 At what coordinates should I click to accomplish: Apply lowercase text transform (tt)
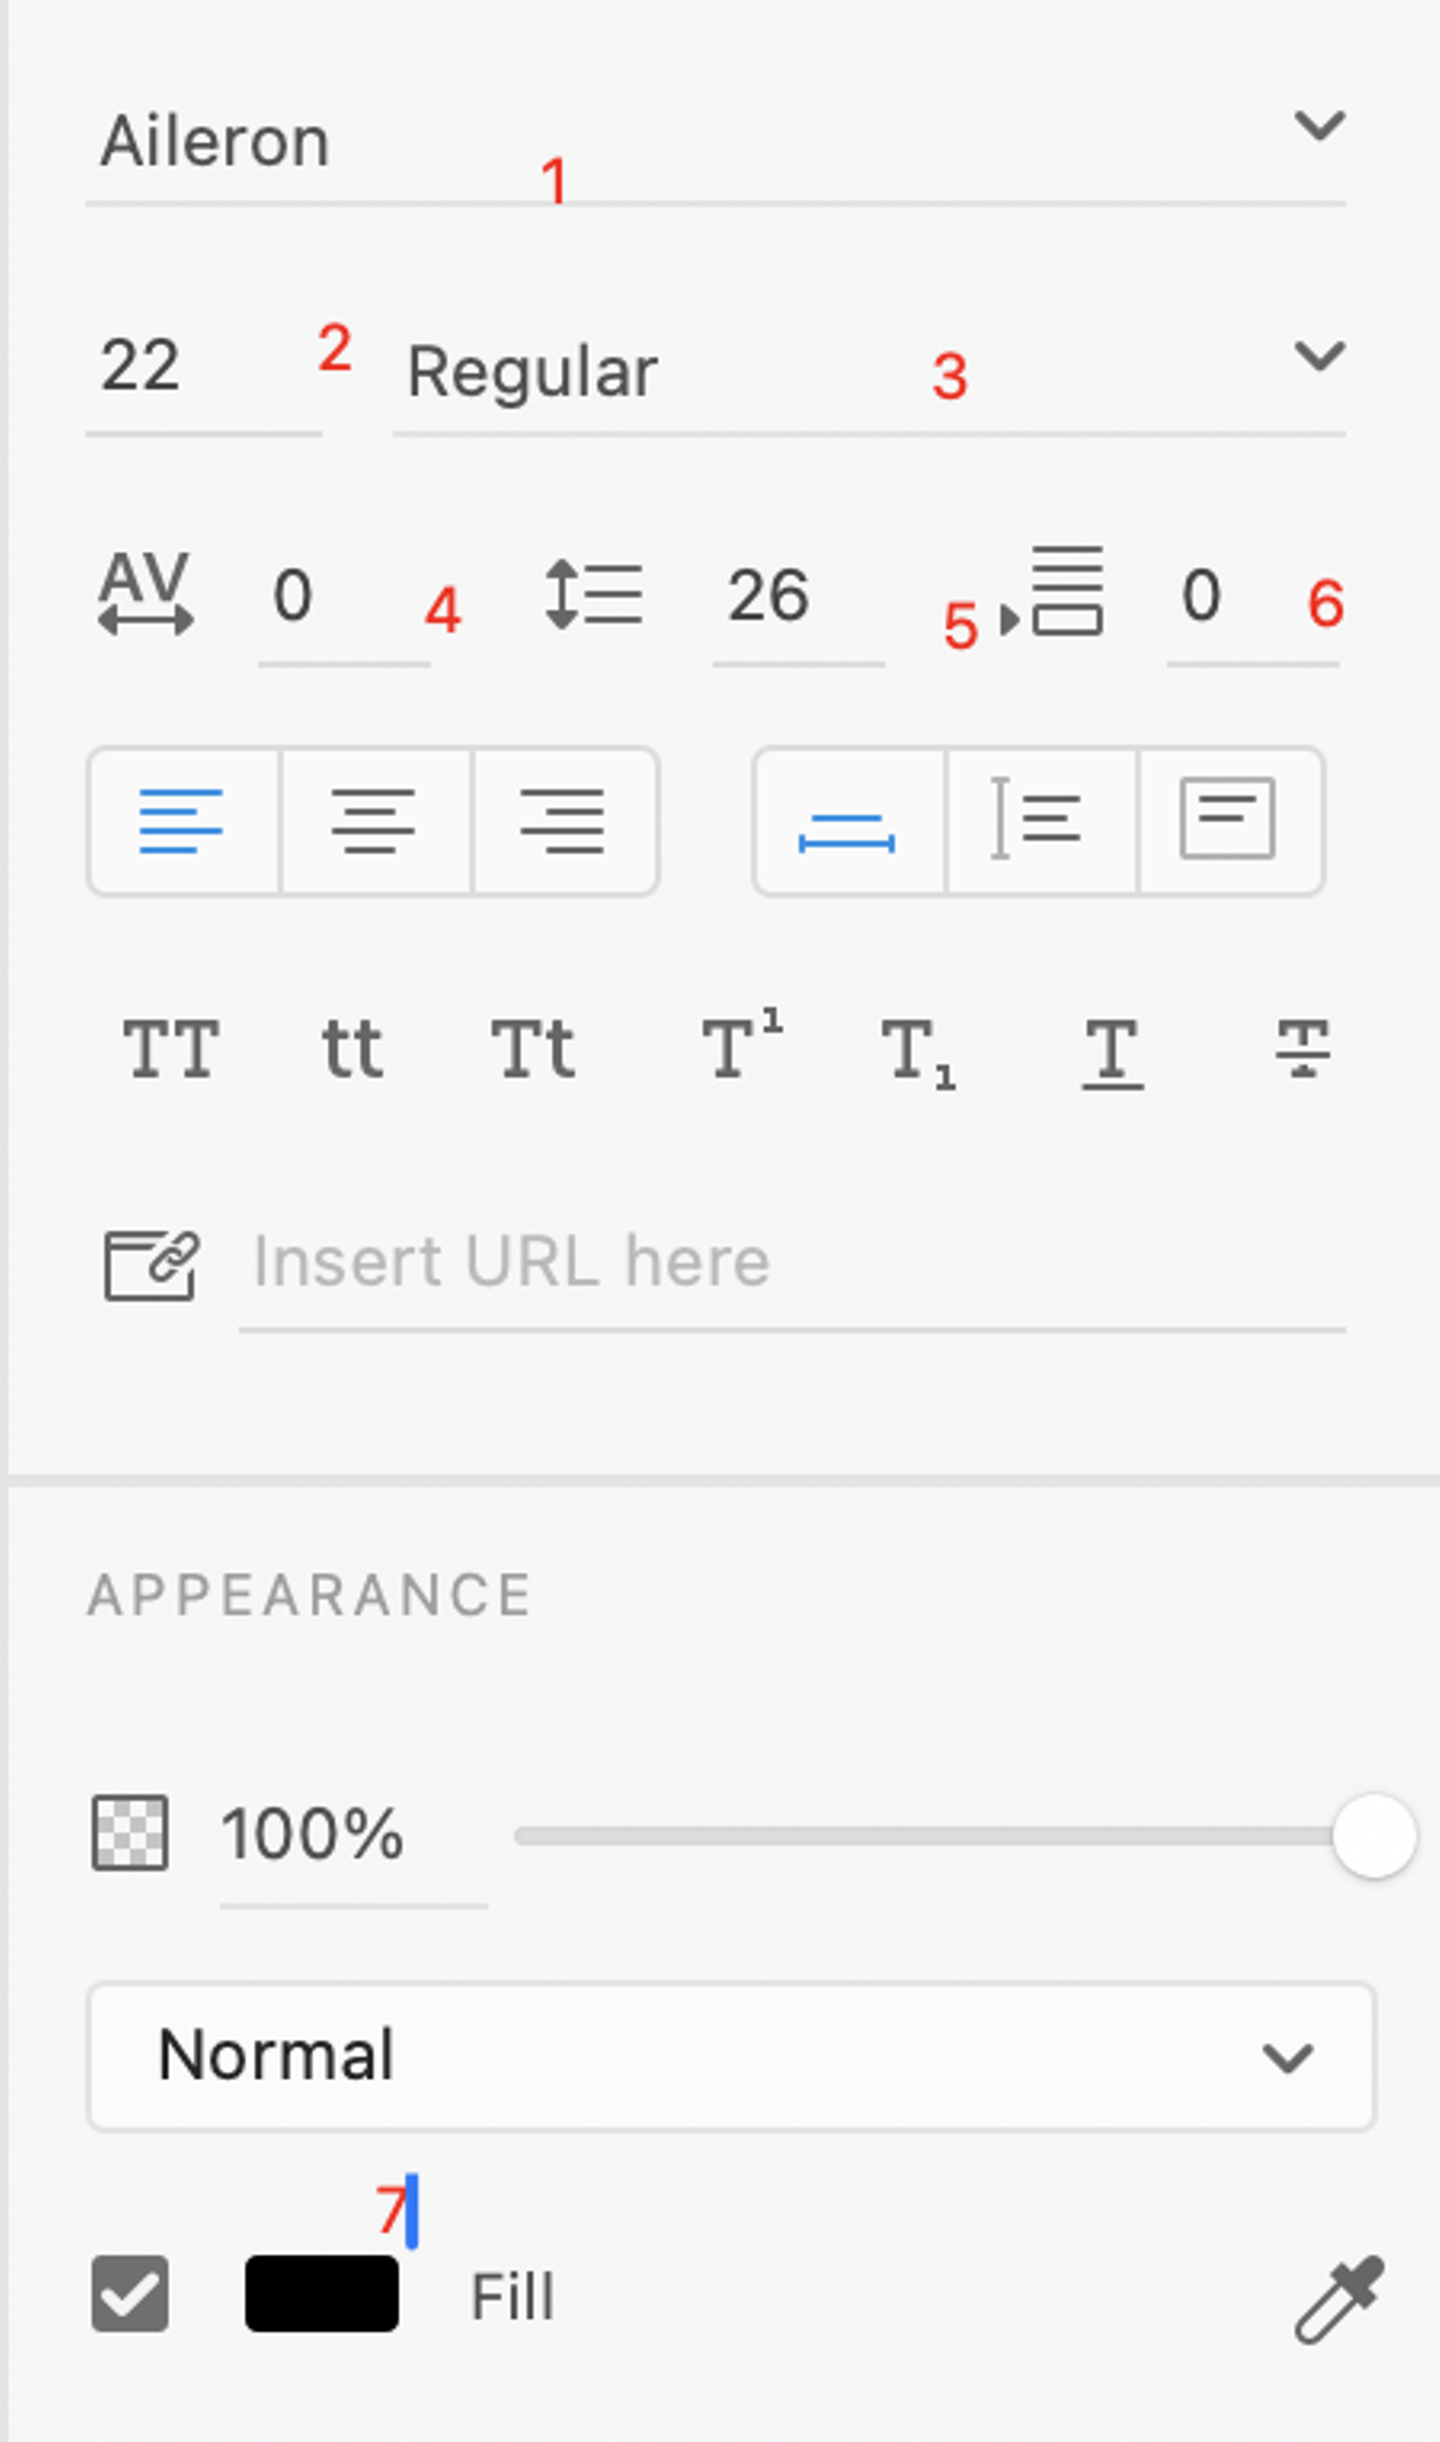click(x=352, y=1050)
